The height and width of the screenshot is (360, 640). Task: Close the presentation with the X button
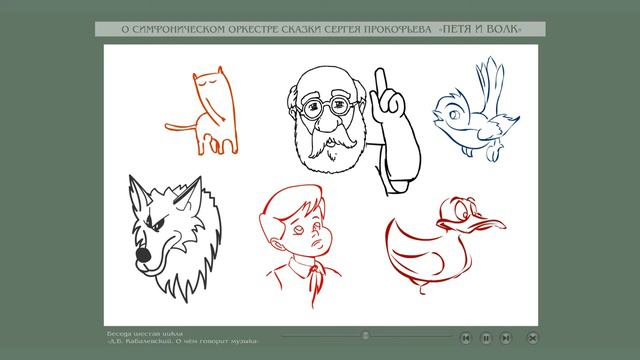coord(532,338)
